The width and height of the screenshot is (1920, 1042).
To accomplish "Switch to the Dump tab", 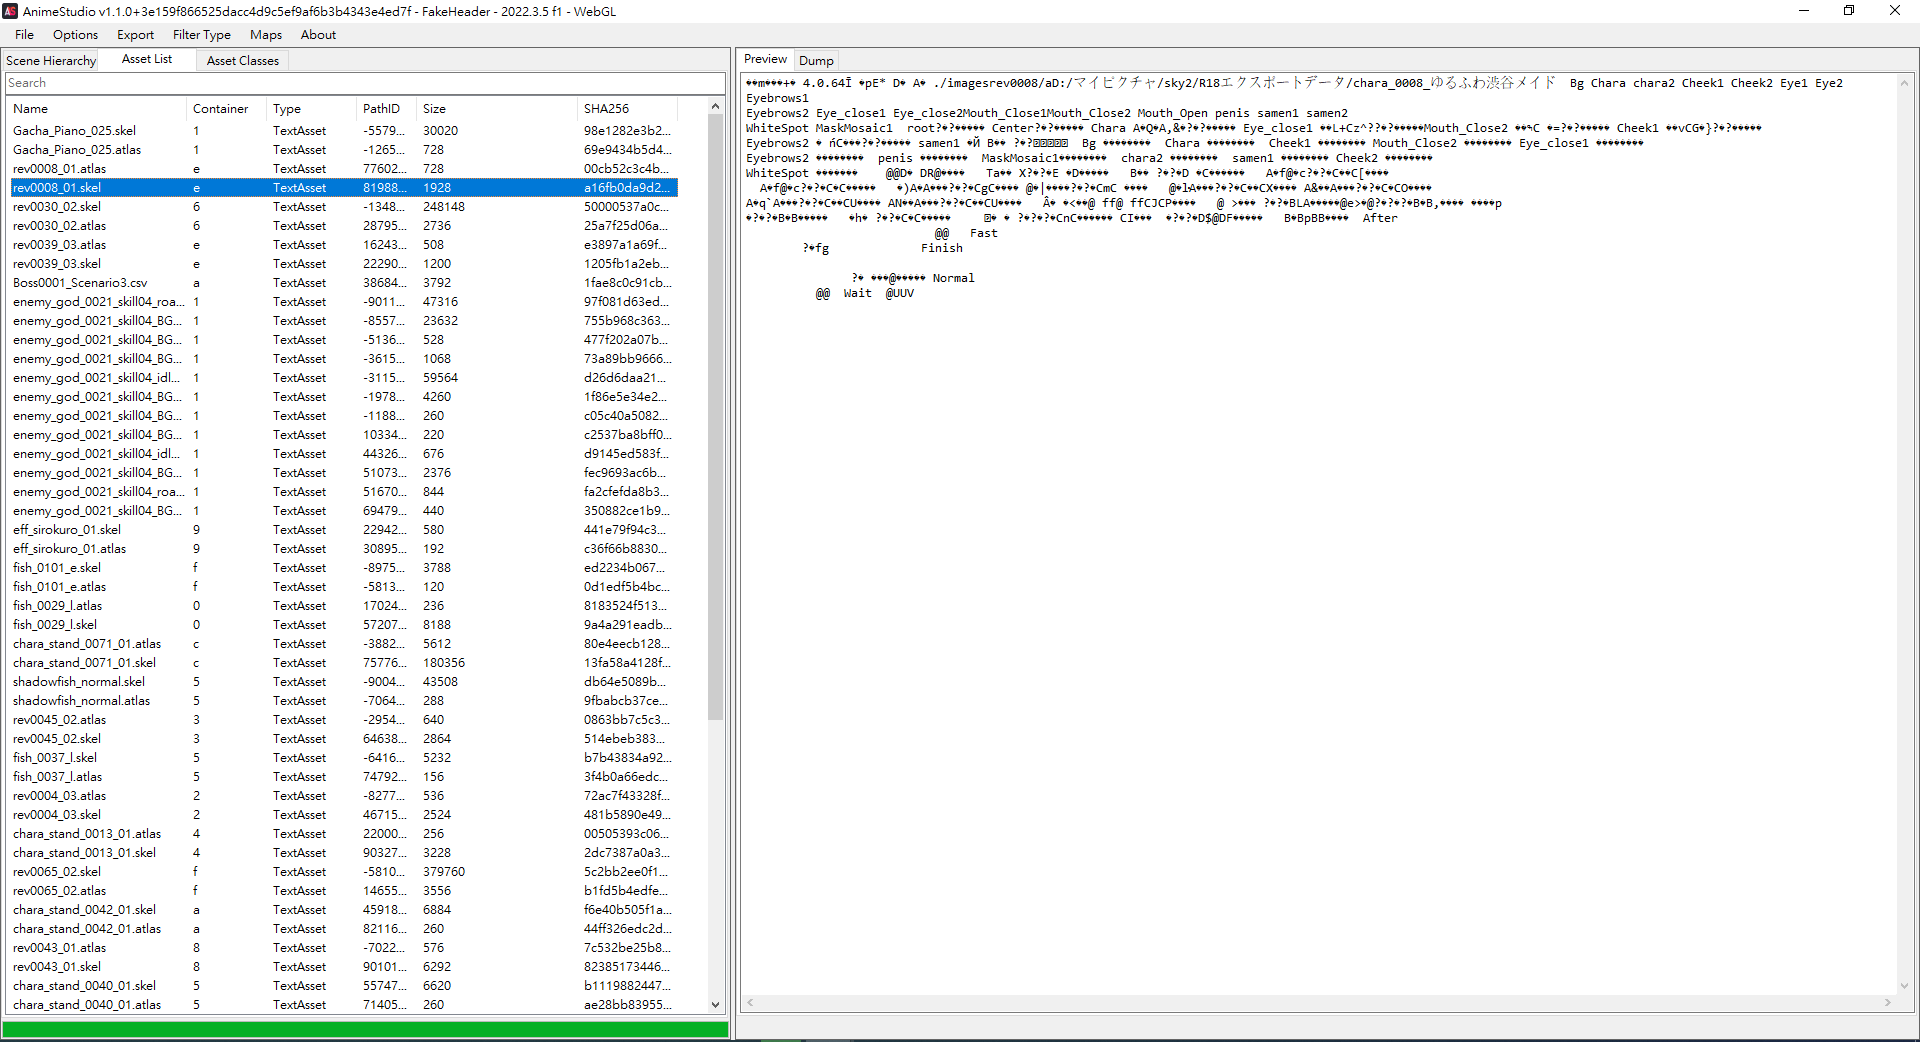I will tap(816, 61).
